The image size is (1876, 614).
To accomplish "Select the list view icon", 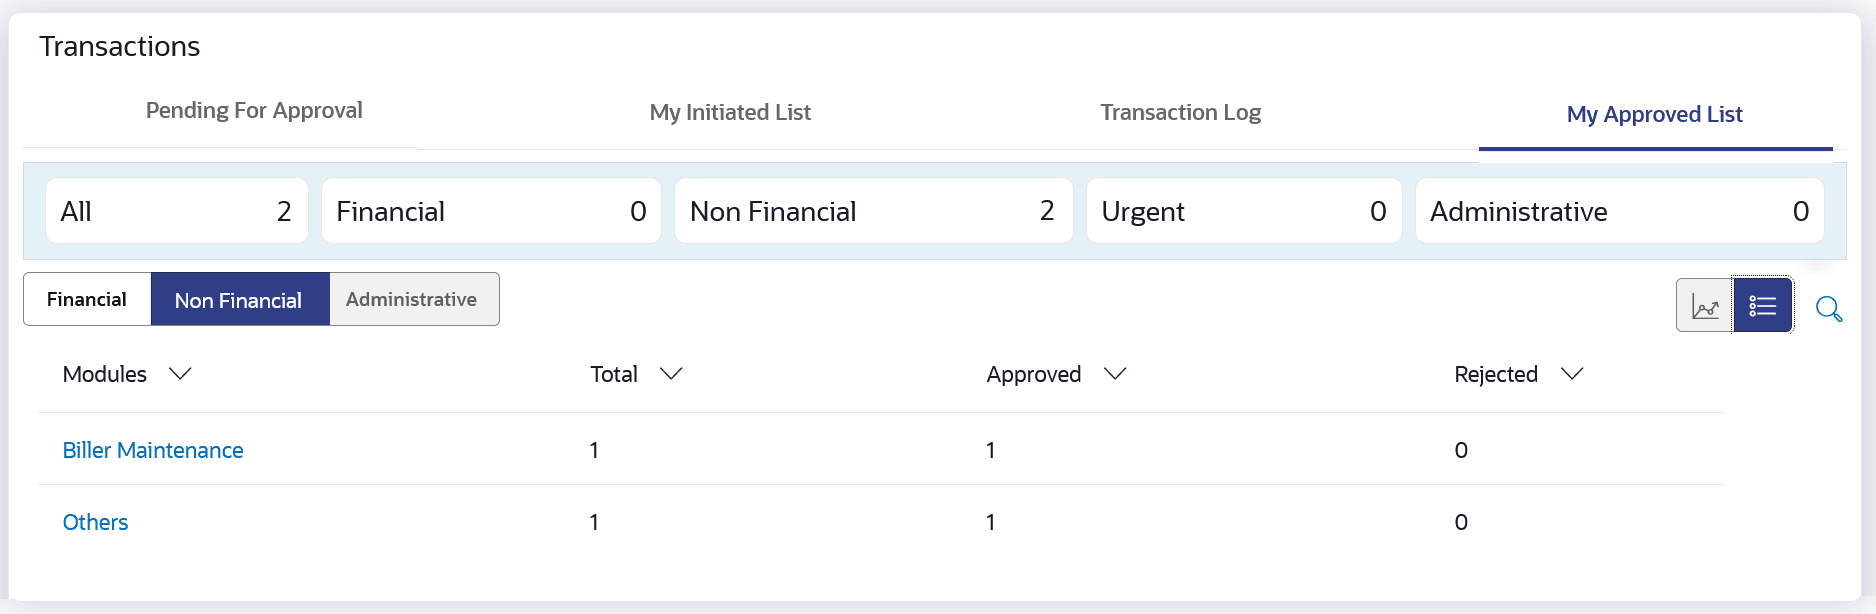I will [x=1762, y=306].
